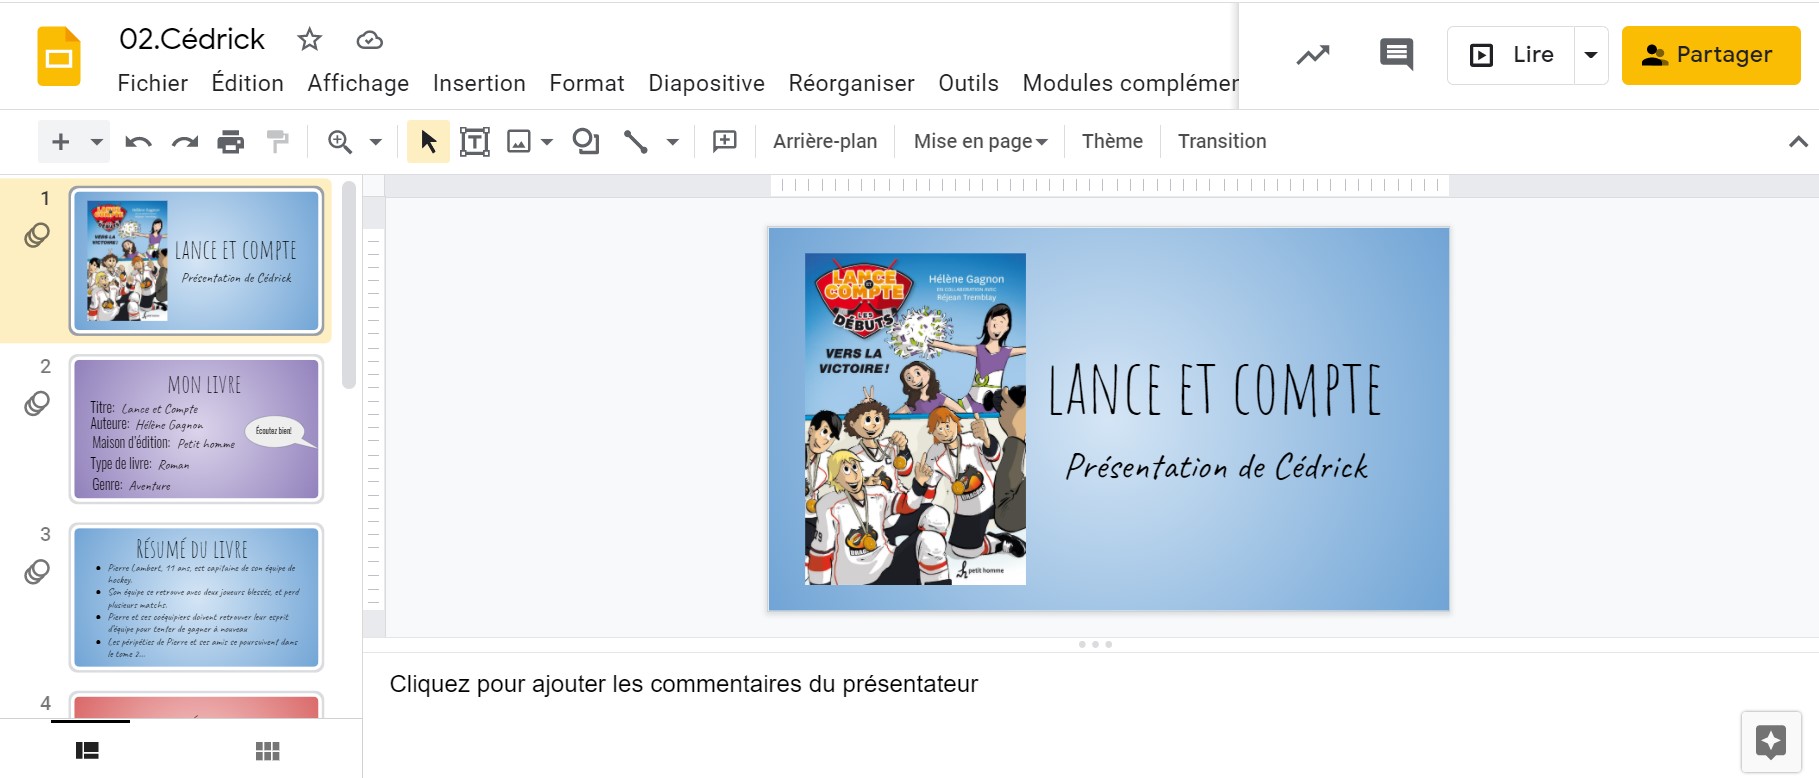
Task: Click the speaker notes resize handle dots
Action: coord(1095,645)
